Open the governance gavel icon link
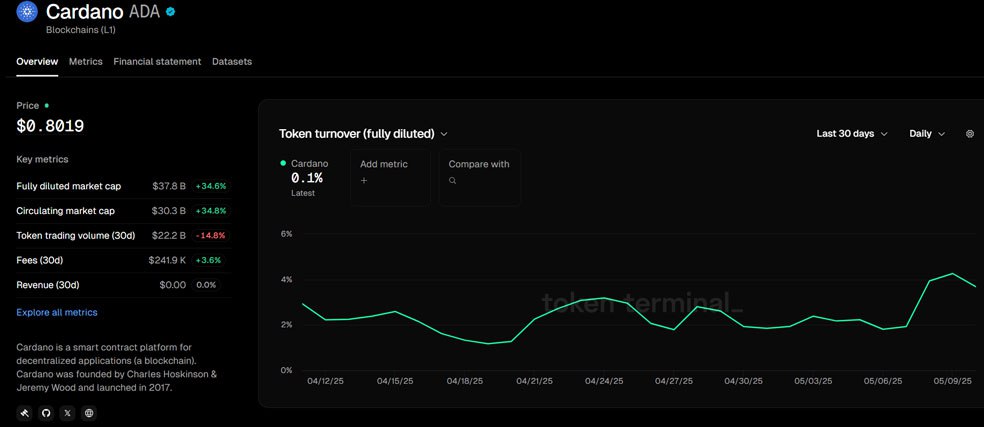 (x=25, y=413)
